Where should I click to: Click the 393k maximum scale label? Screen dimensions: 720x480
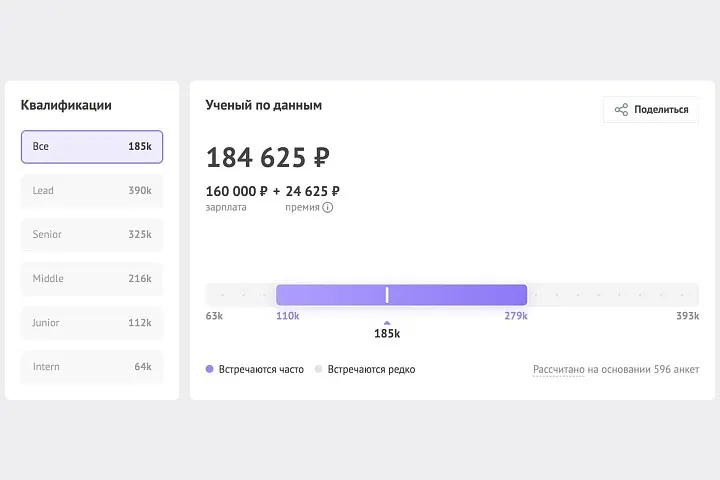687,316
